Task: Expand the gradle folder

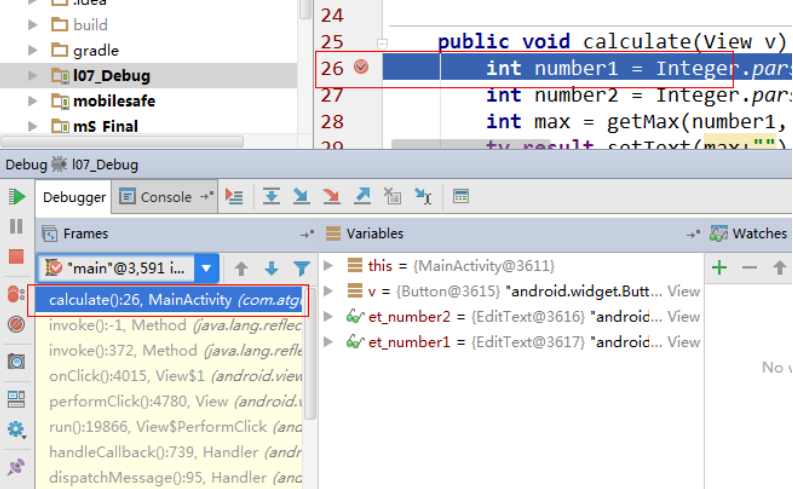Action: (x=32, y=50)
